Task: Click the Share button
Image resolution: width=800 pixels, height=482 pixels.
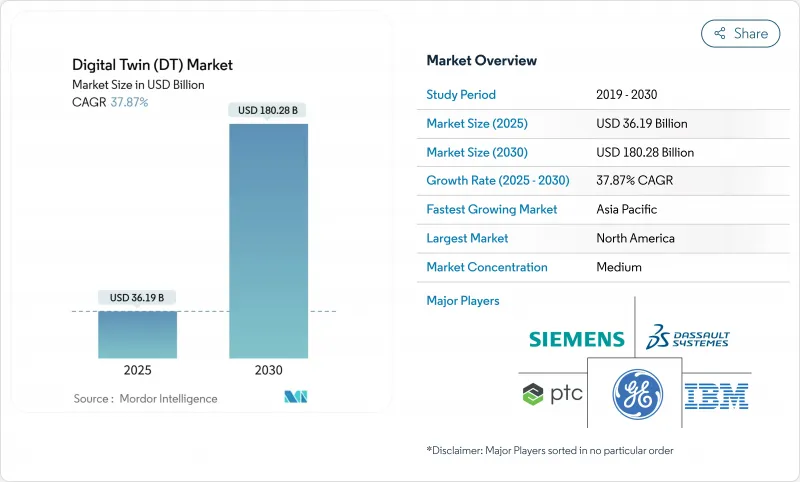Action: (x=740, y=33)
